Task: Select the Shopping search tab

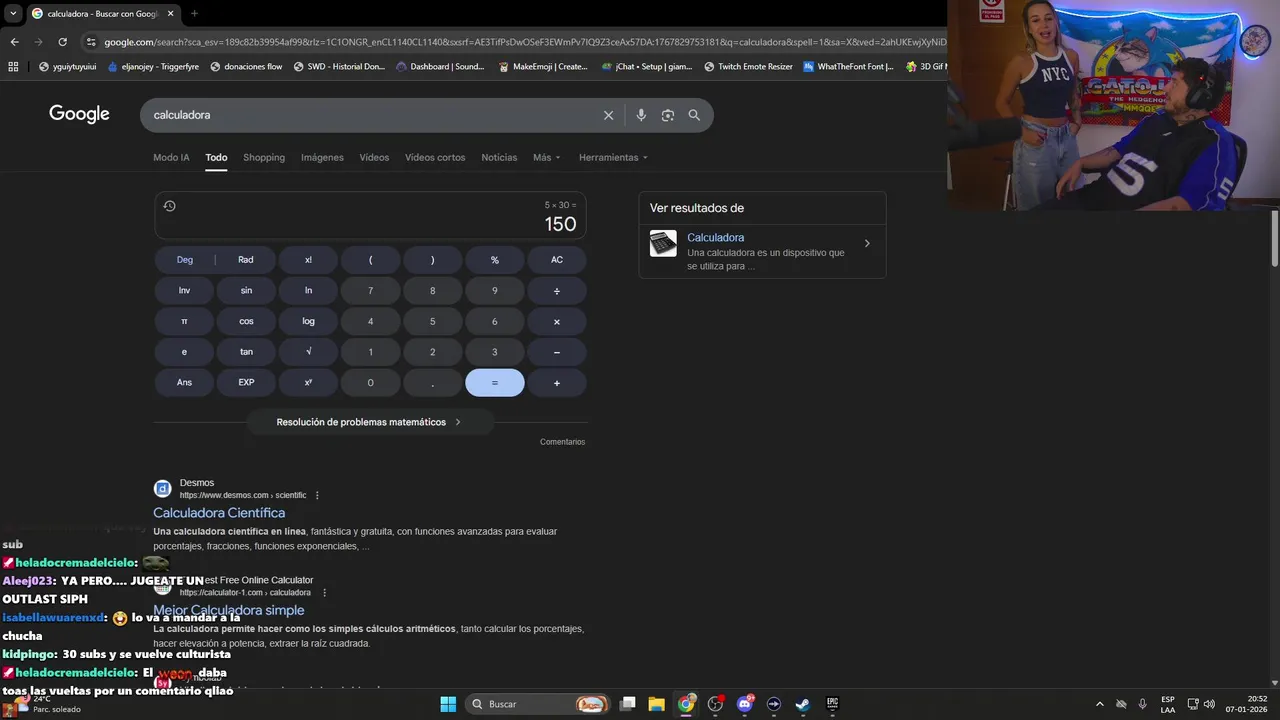Action: pos(264,157)
